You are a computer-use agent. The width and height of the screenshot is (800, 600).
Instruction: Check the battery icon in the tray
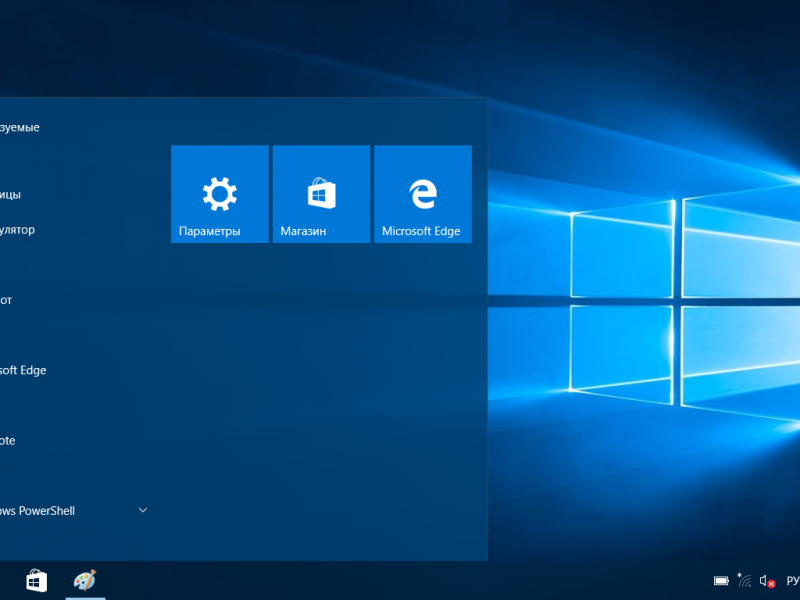(721, 581)
